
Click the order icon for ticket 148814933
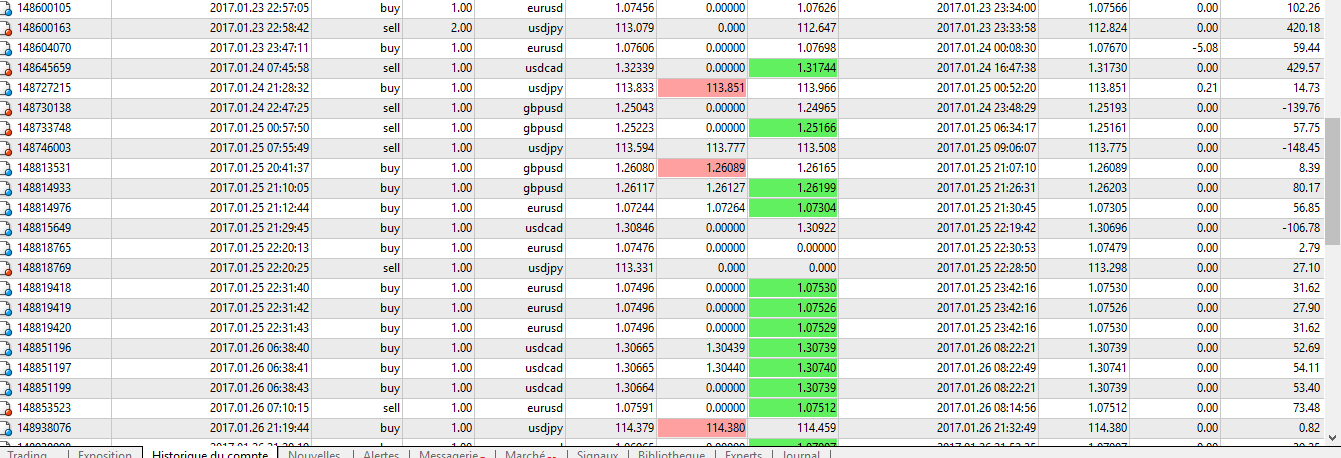[x=7, y=188]
